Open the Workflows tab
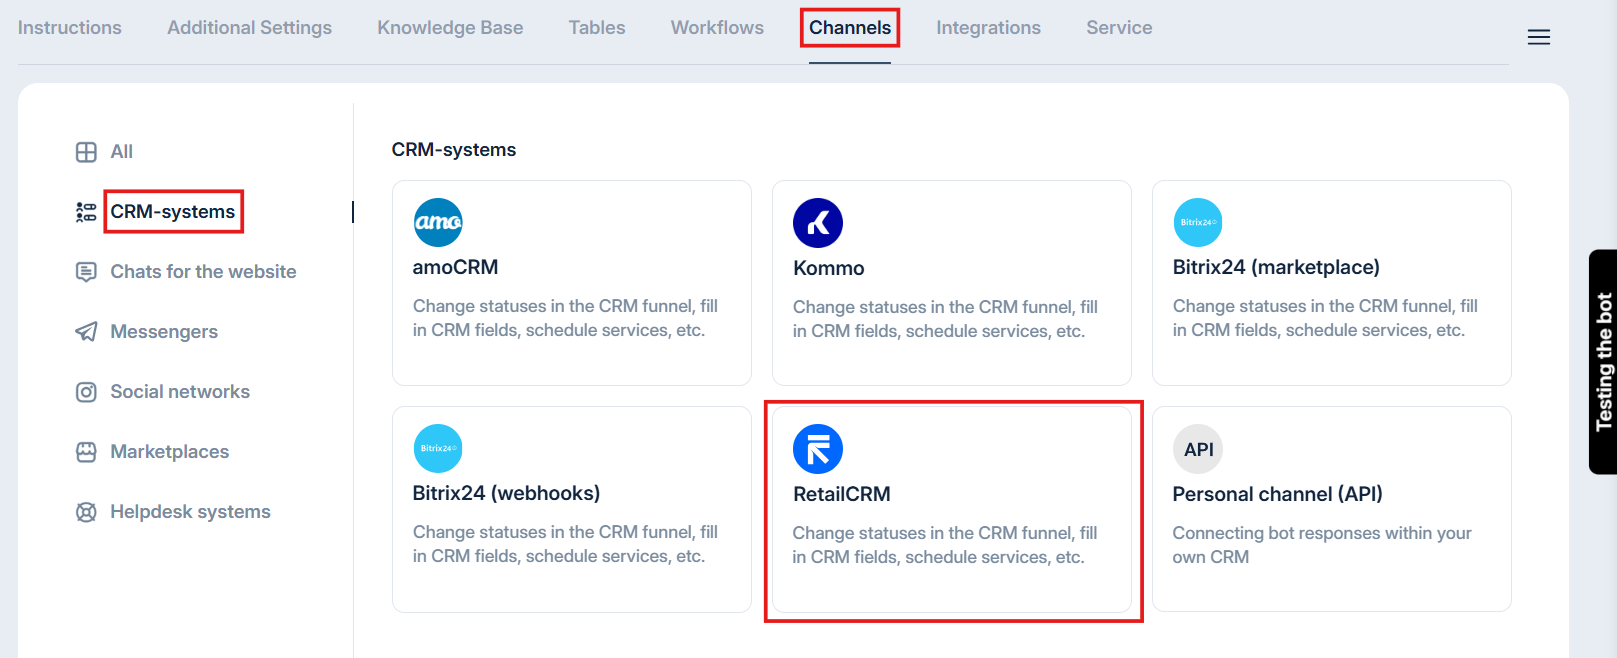 click(717, 28)
